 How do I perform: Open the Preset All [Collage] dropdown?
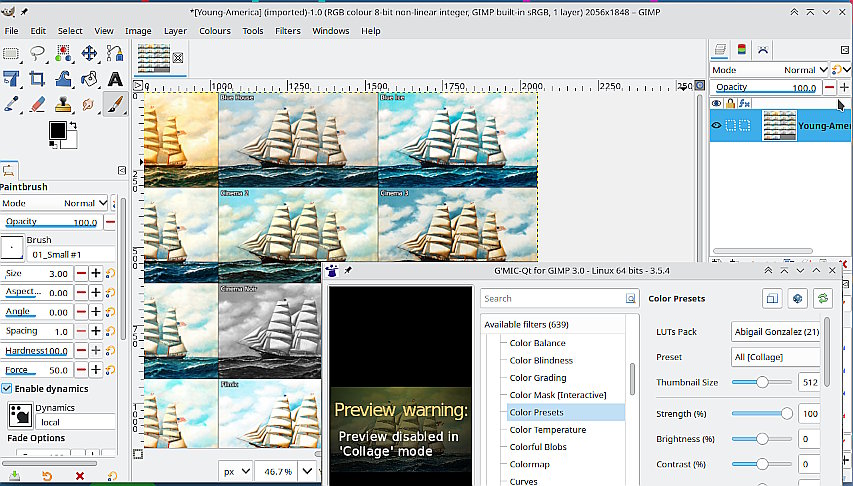[x=777, y=357]
